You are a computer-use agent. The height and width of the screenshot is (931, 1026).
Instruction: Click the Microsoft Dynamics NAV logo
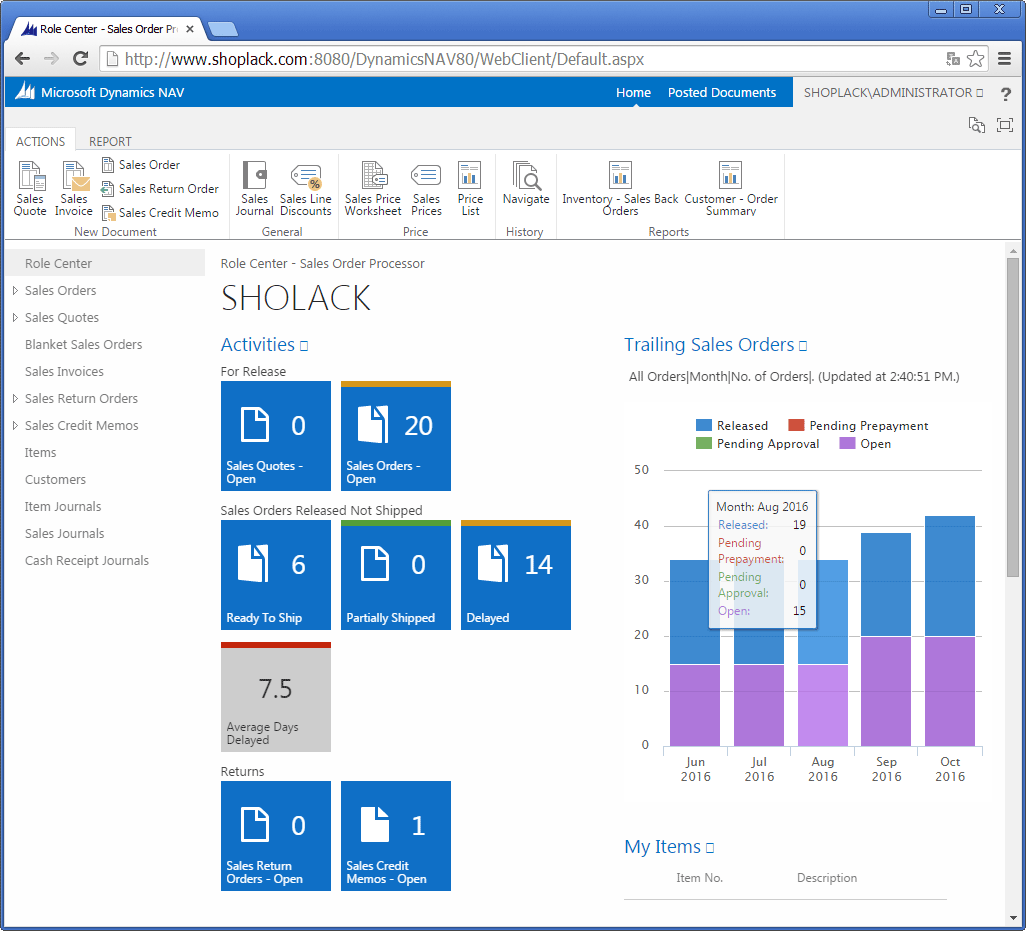click(x=25, y=92)
